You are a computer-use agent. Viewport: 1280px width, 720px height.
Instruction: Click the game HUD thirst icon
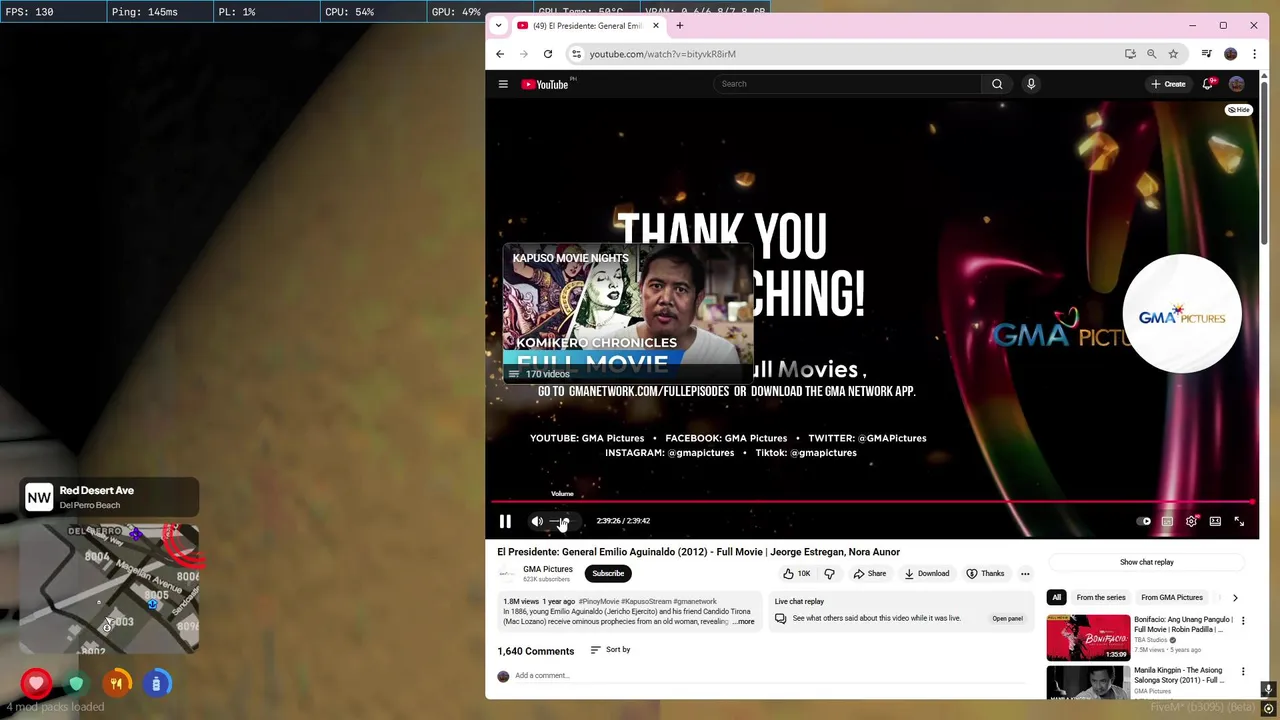tap(156, 684)
